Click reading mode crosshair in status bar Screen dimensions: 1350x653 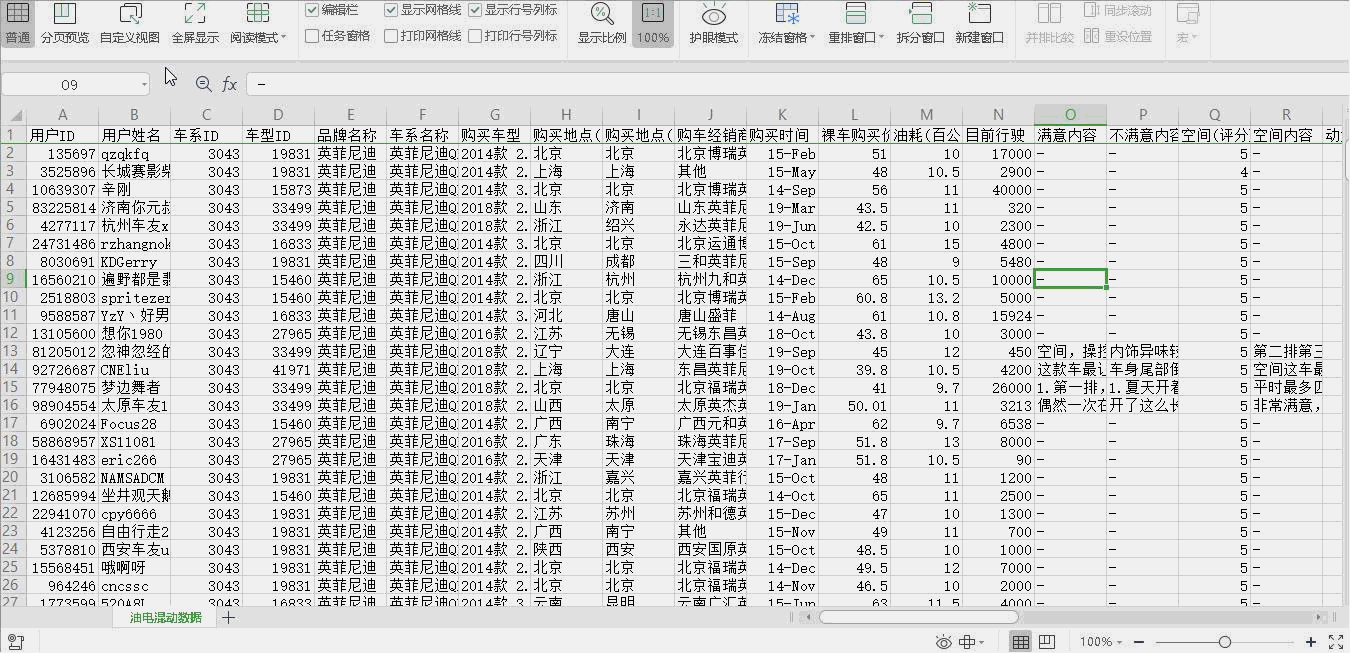967,642
